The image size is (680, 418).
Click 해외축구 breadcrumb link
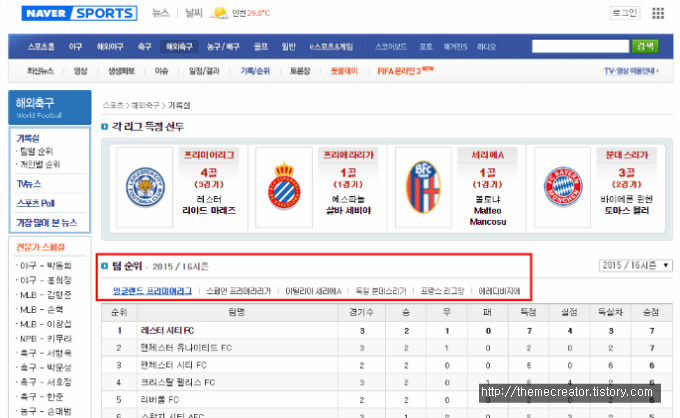(x=145, y=105)
